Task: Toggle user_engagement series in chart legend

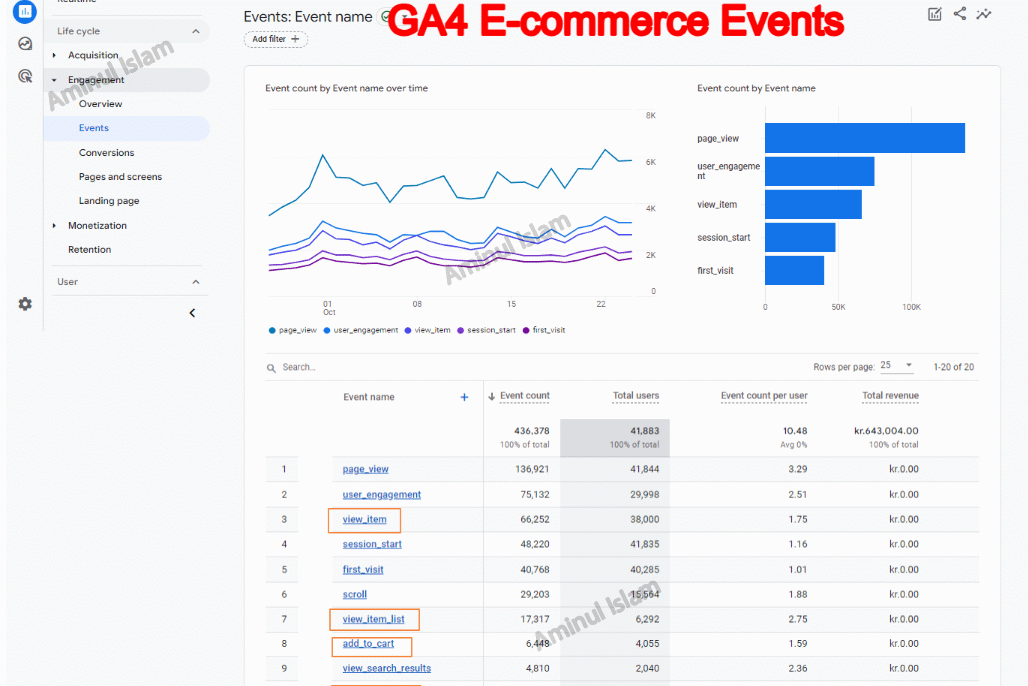Action: 361,330
